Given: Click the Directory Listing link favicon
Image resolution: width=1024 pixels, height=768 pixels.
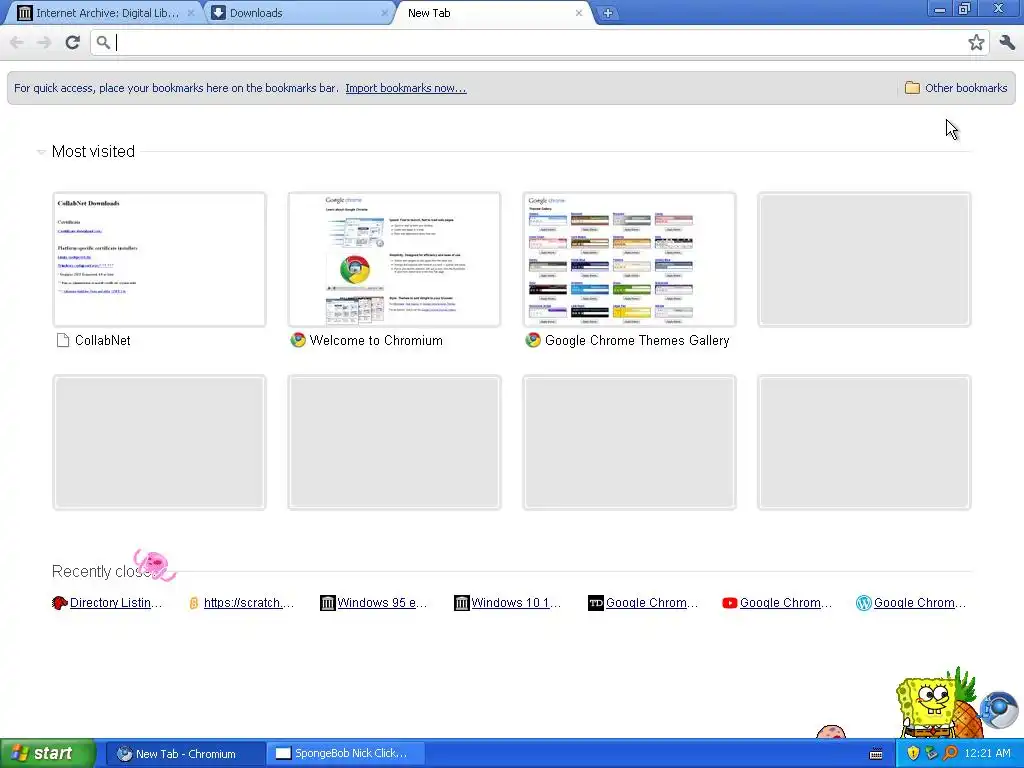Looking at the screenshot, I should 59,603.
